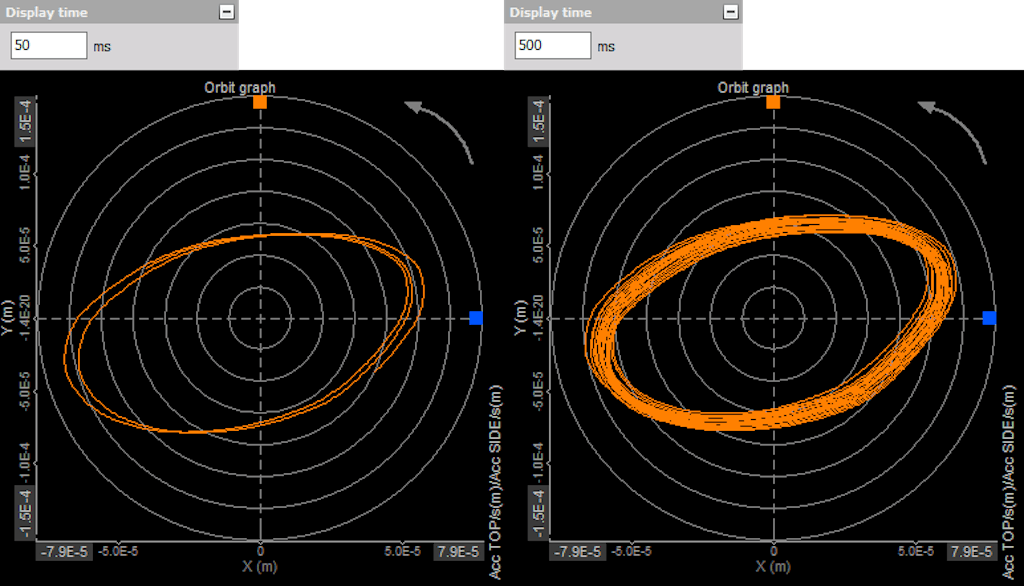Collapse the right Display time panel
Screen dimensions: 1024x586
(731, 12)
